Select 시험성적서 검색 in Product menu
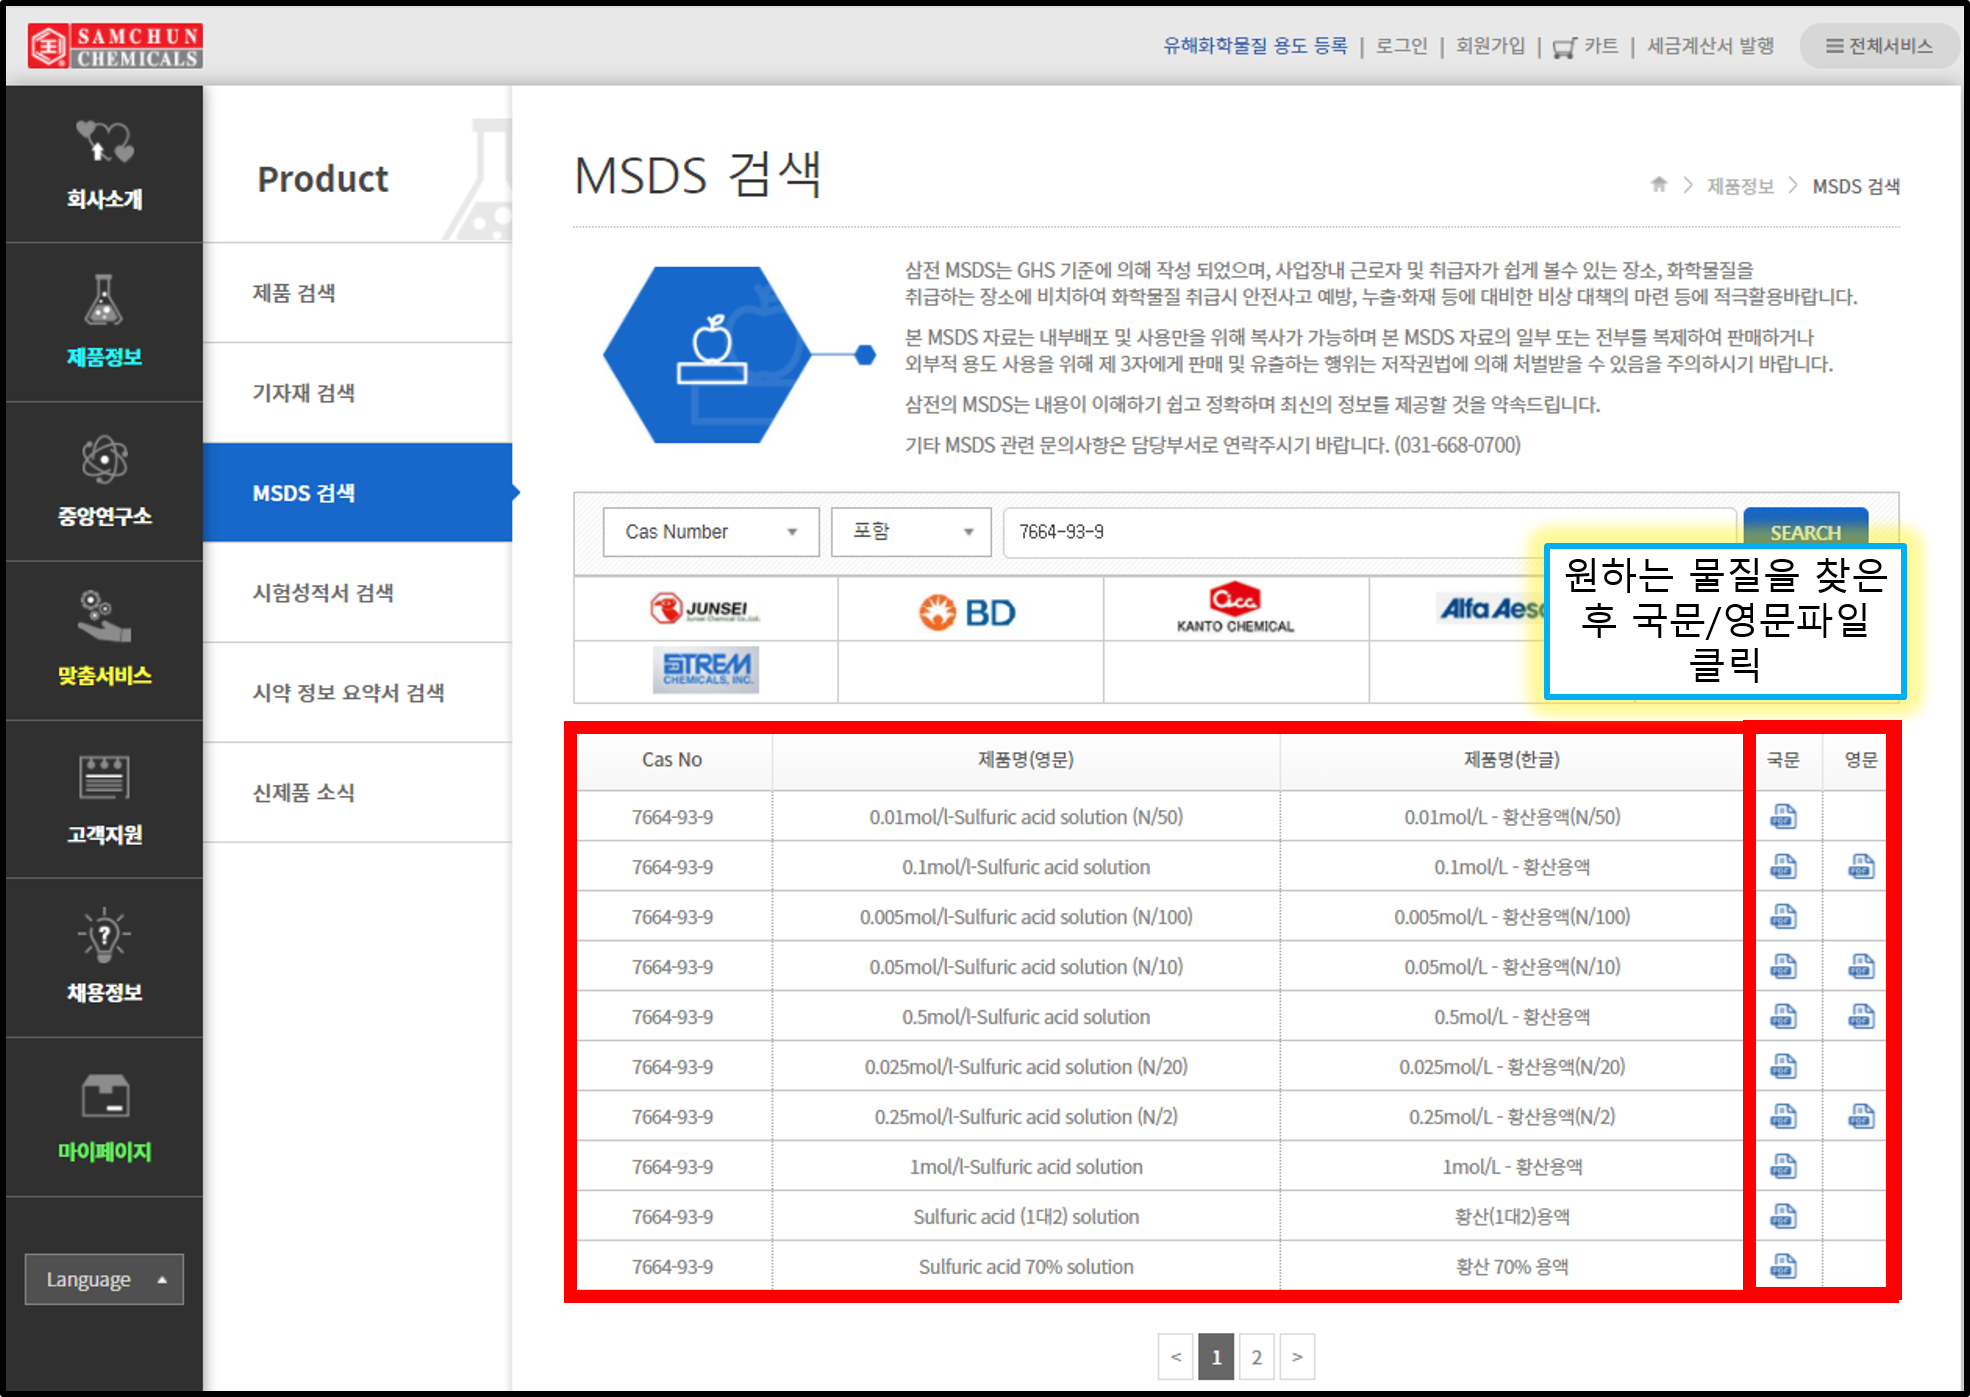 [x=323, y=593]
